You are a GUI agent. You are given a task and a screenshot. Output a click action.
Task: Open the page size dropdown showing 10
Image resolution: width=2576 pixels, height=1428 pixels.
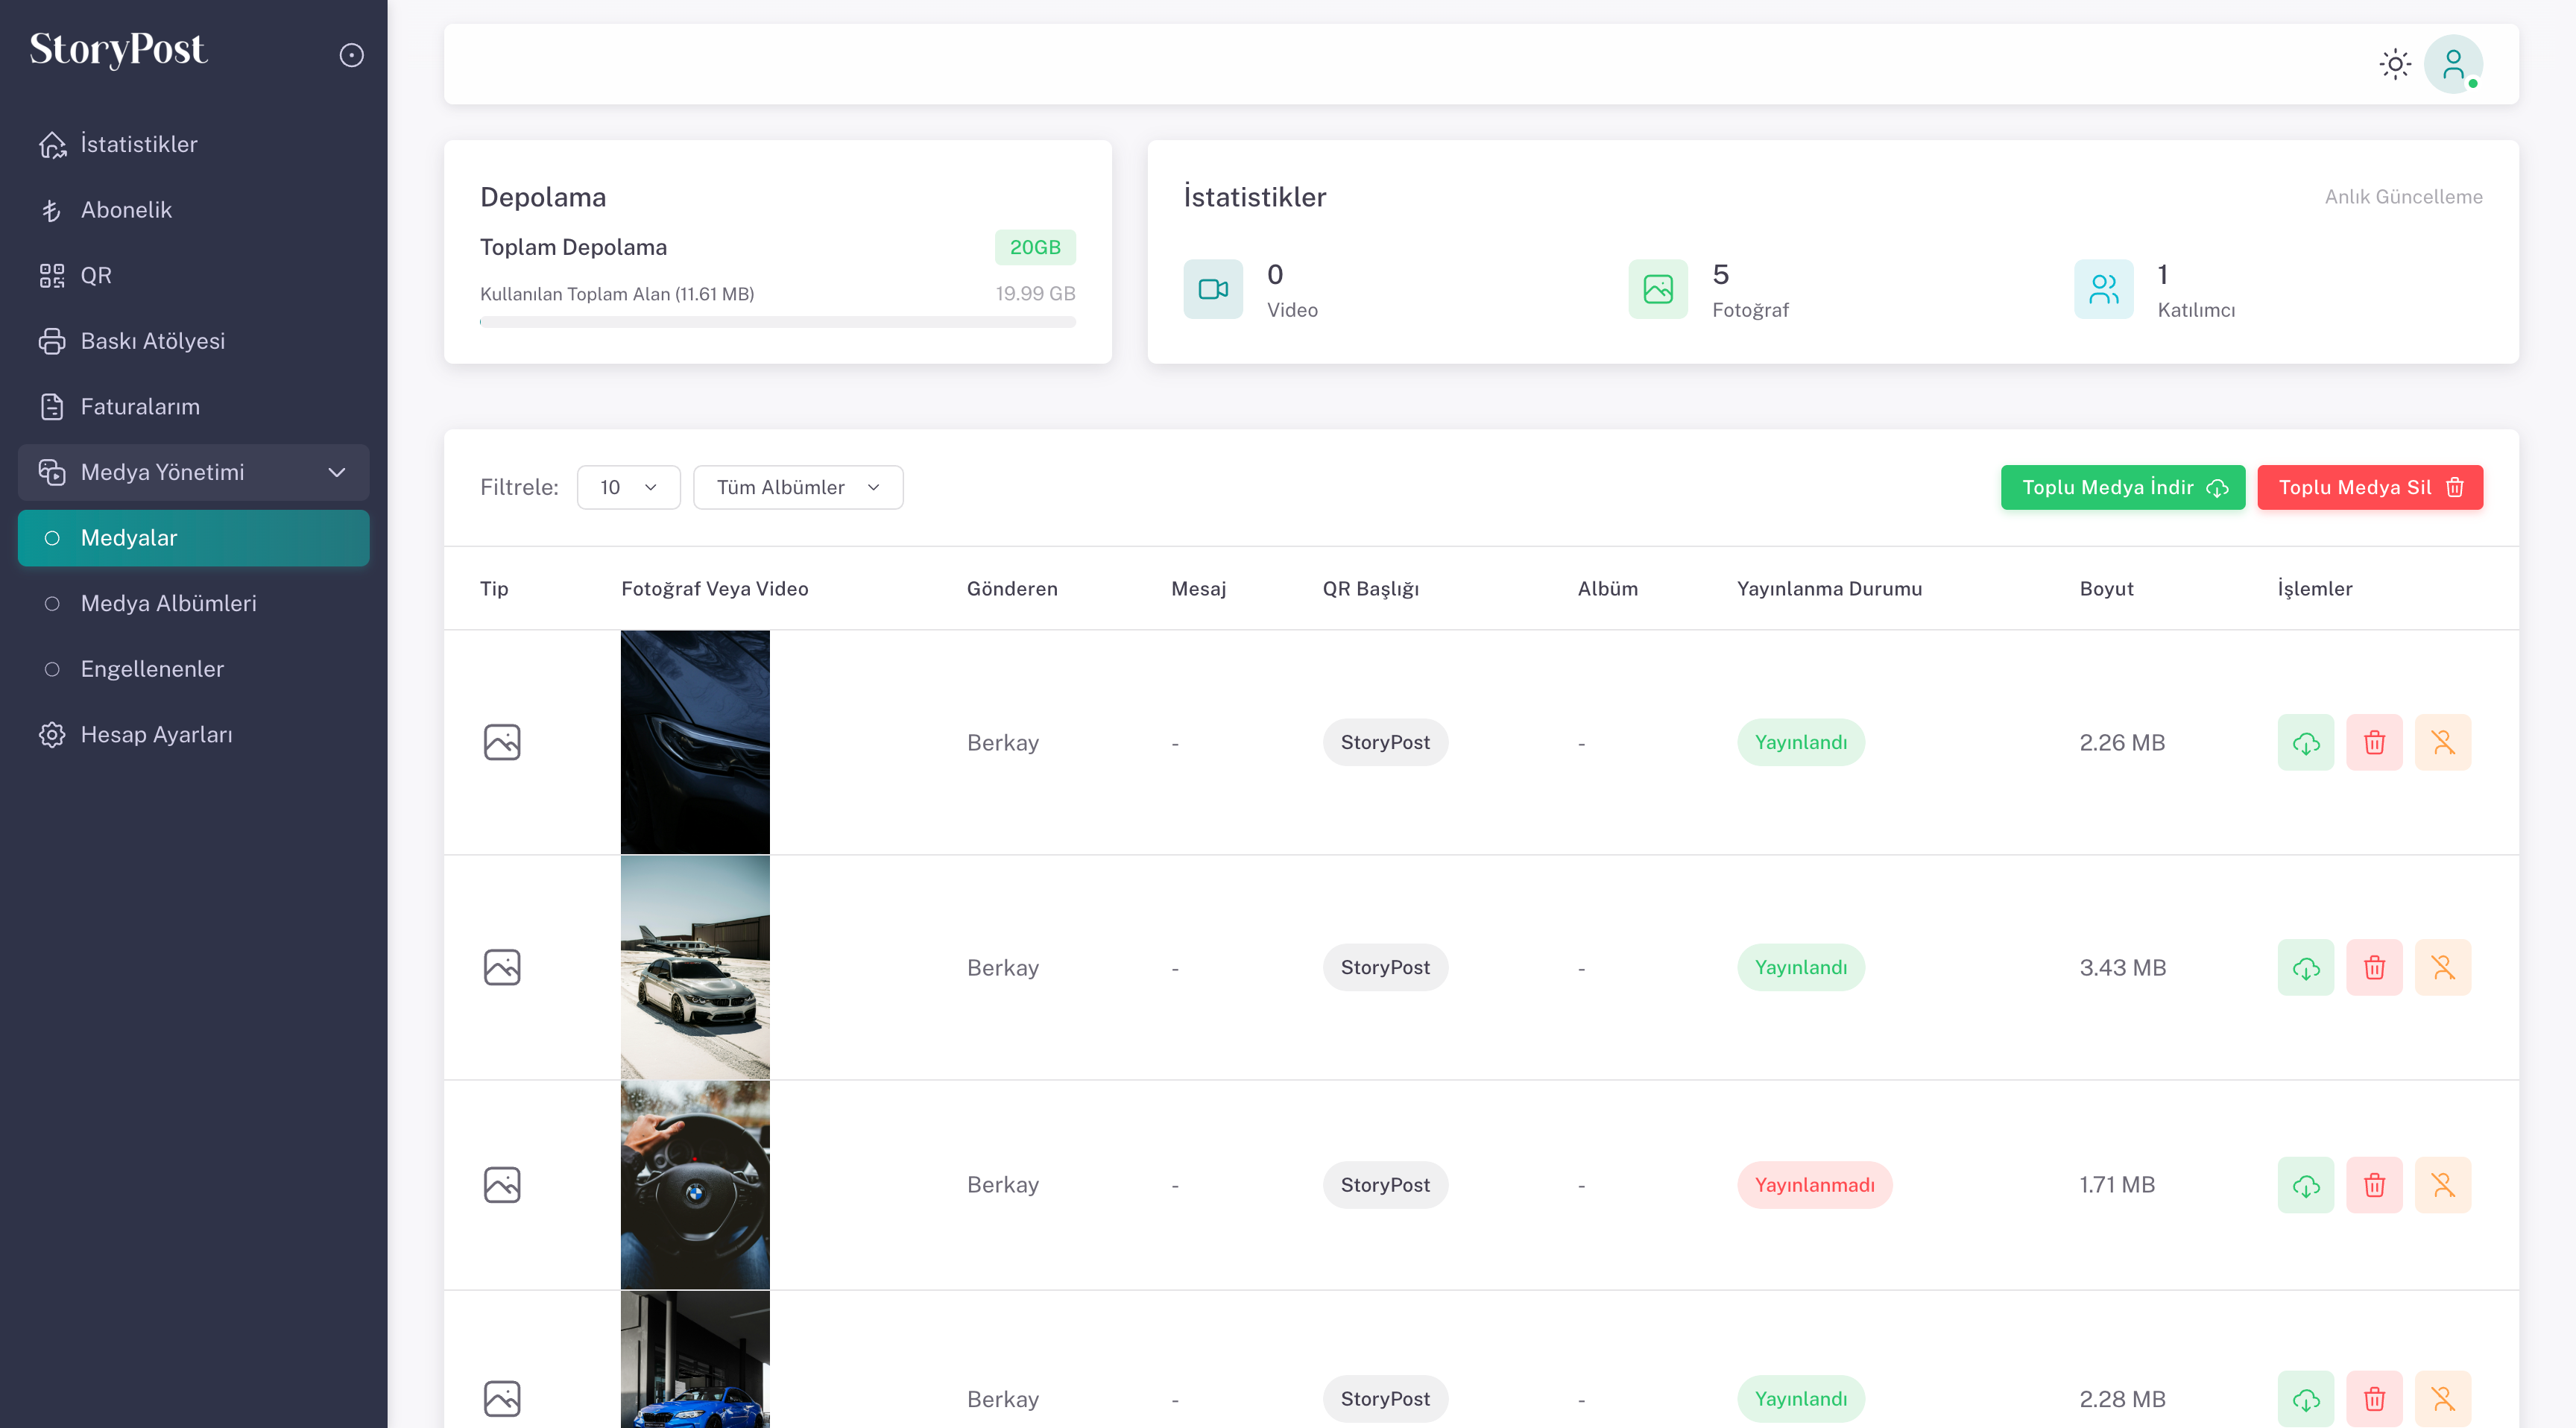pos(628,487)
